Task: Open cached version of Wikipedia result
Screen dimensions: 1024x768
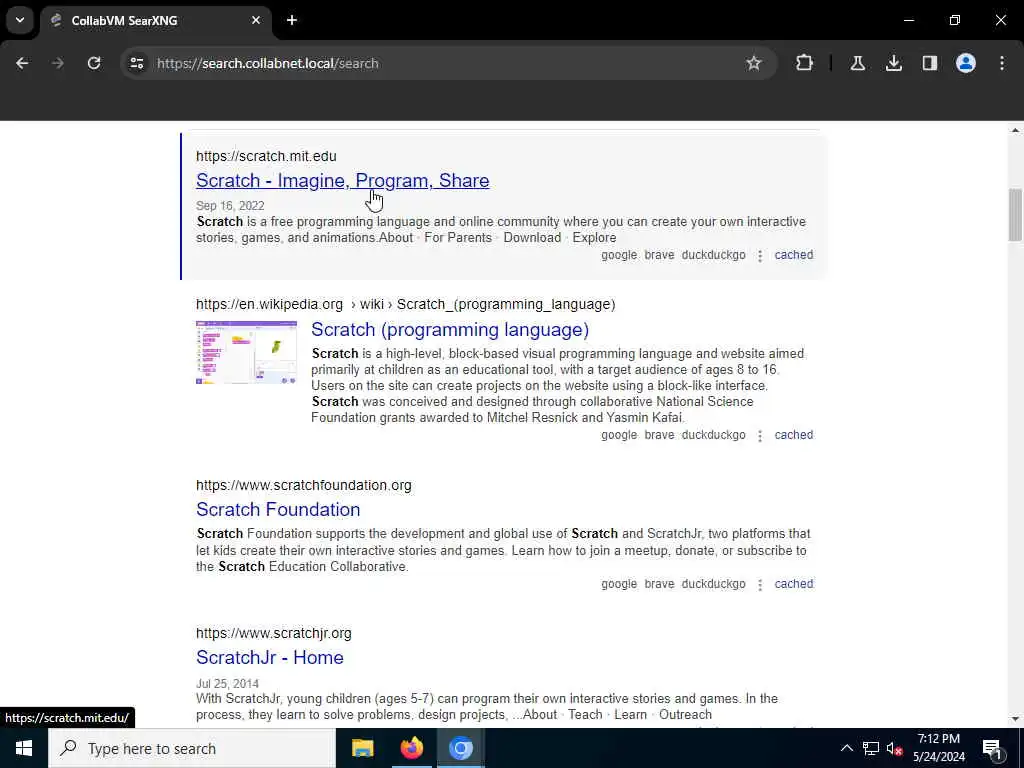Action: [x=793, y=435]
